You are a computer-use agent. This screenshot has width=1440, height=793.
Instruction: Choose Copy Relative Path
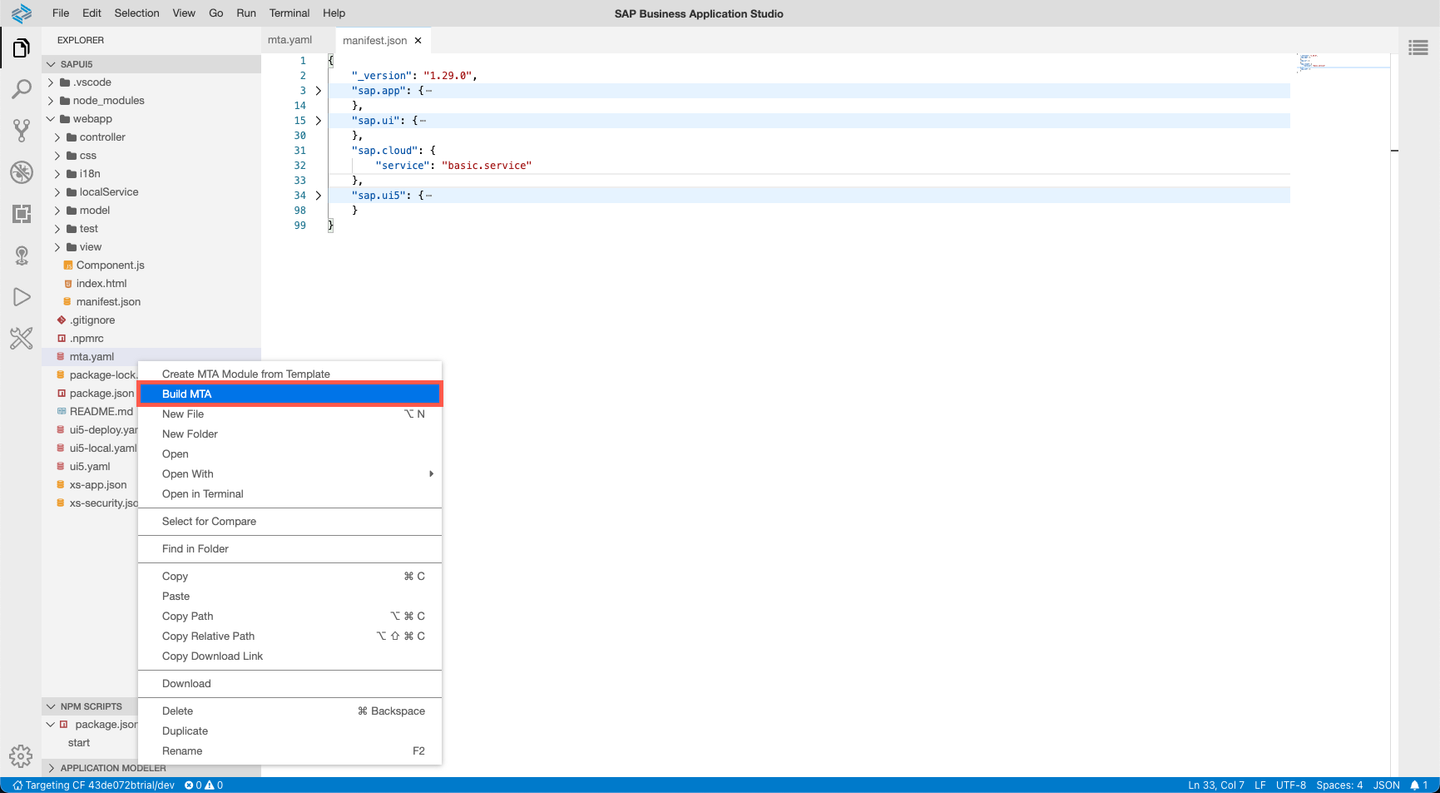coord(290,636)
